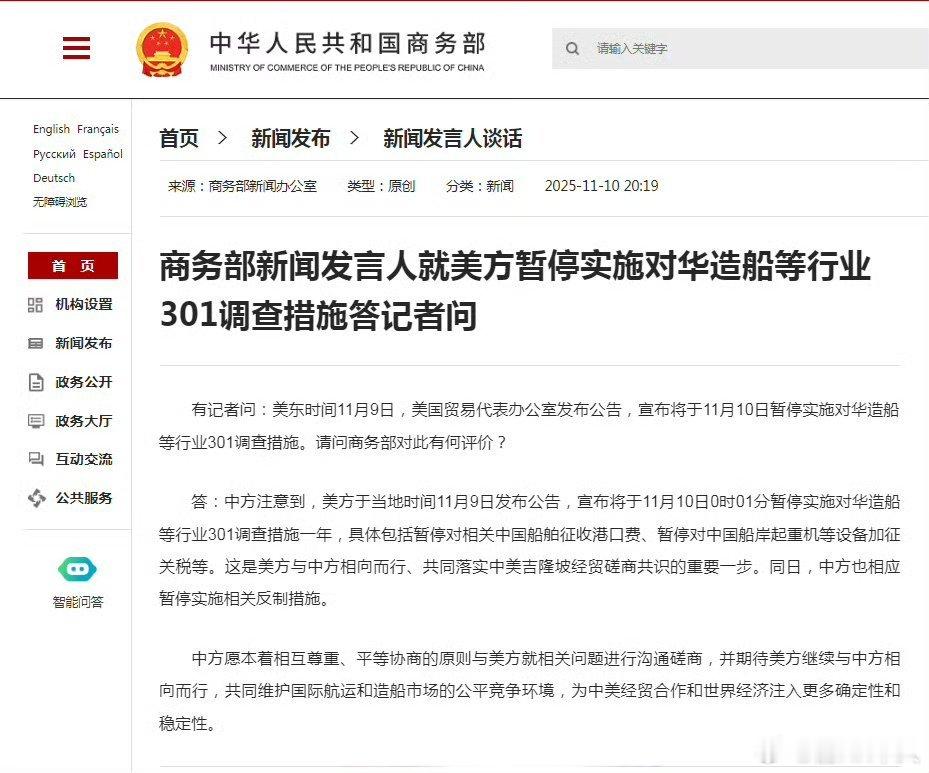Go to 首页 in breadcrumb
Screen dimensions: 929x773
coord(179,138)
